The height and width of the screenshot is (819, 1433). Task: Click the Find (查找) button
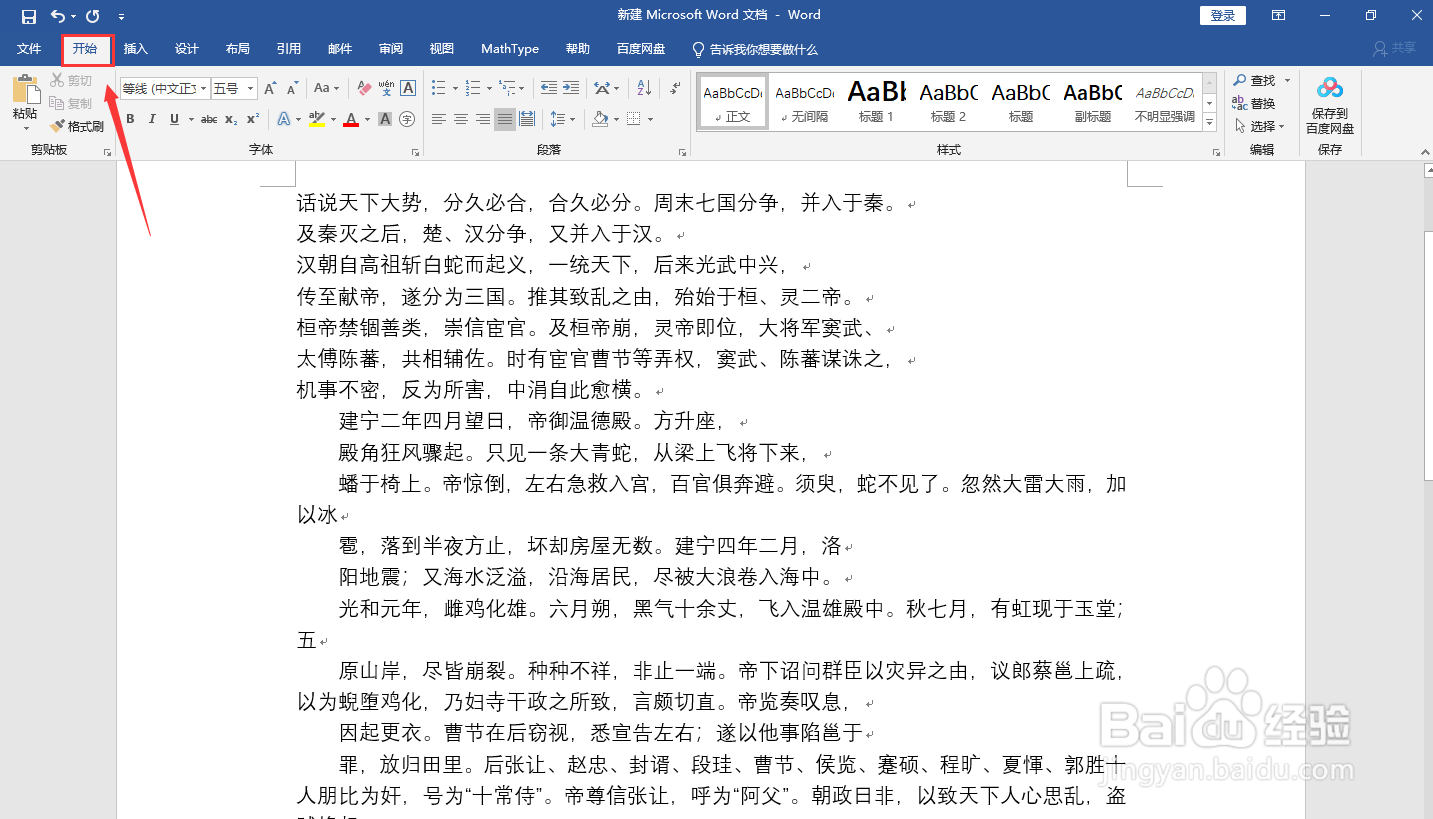point(1255,80)
